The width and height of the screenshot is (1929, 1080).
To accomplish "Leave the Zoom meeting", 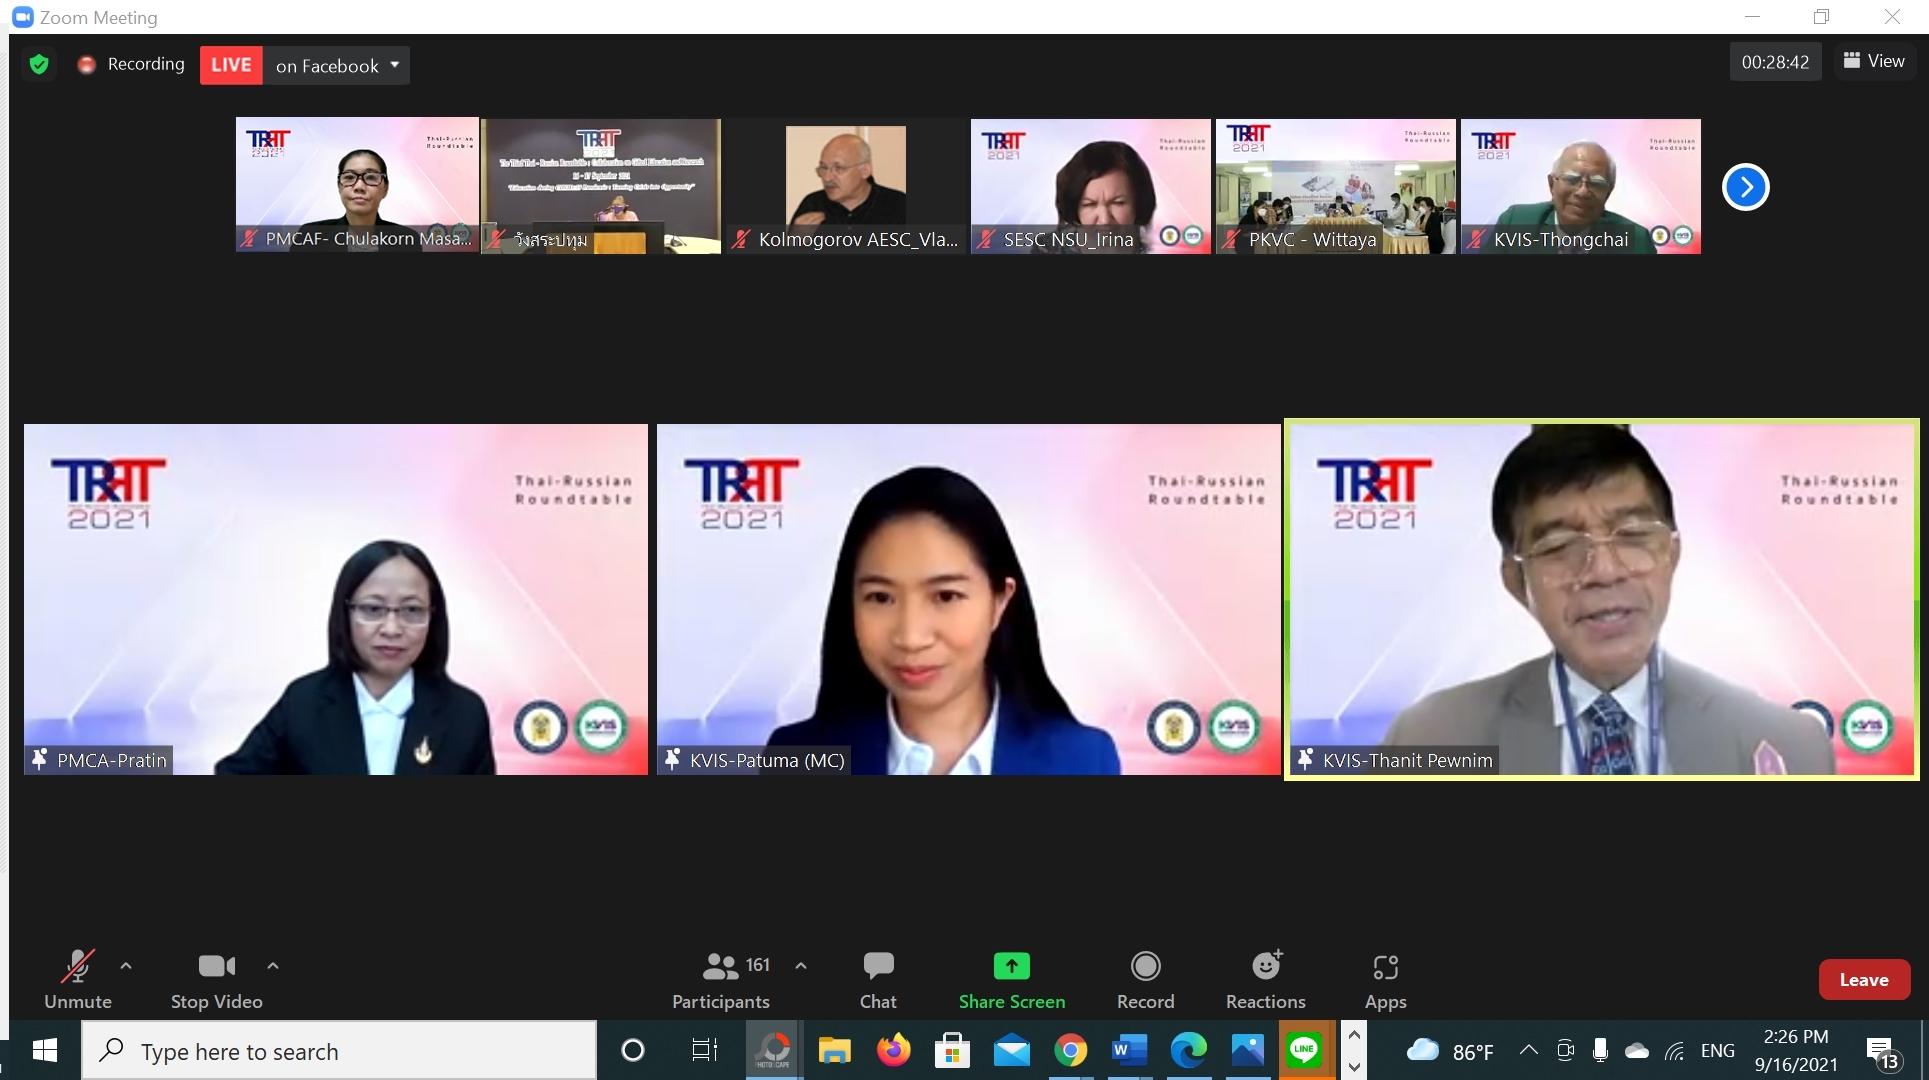I will pos(1864,980).
